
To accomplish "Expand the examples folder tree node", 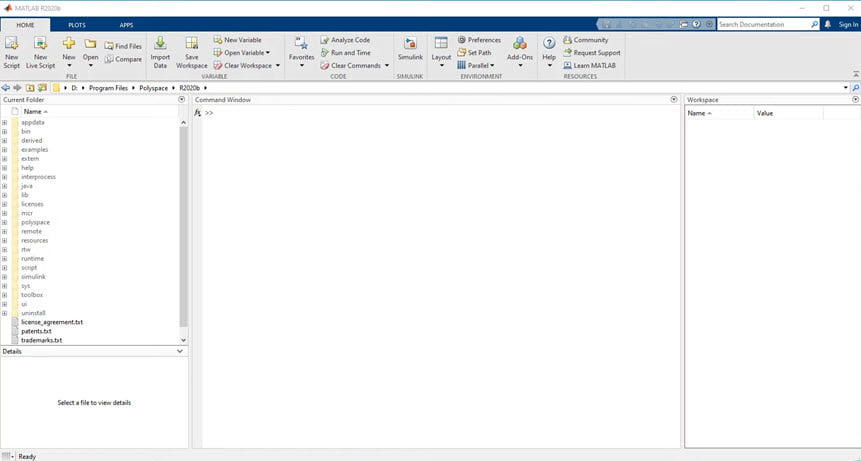I will tap(4, 150).
